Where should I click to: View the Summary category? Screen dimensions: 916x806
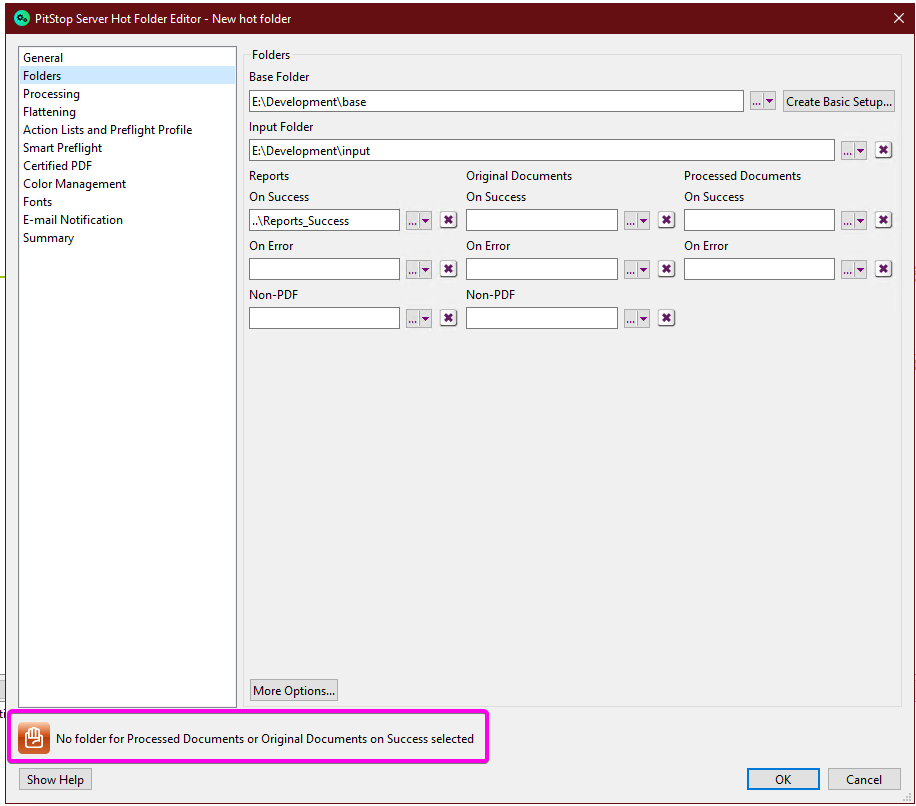pyautogui.click(x=127, y=238)
